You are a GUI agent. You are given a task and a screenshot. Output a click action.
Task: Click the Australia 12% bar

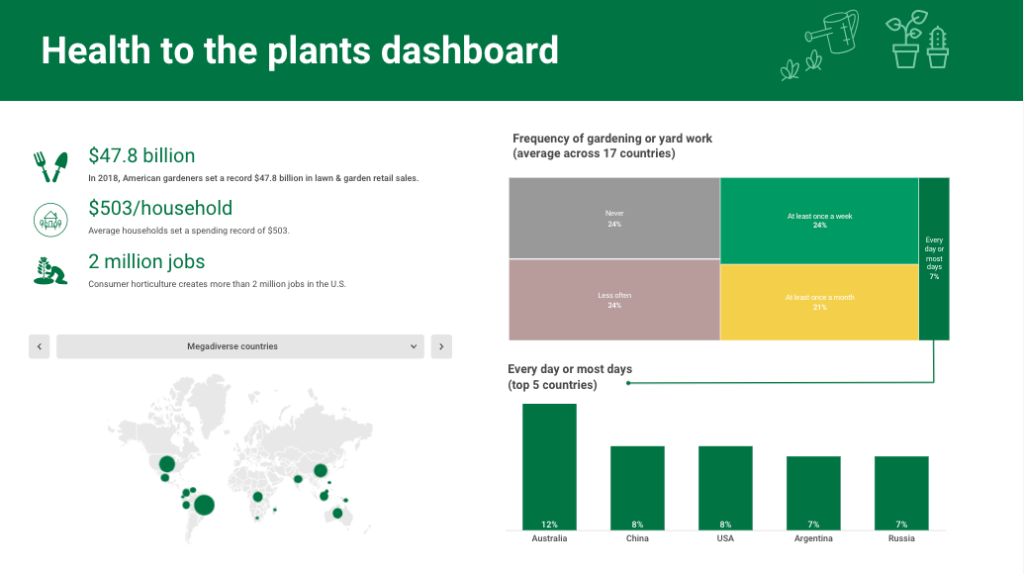tap(549, 467)
